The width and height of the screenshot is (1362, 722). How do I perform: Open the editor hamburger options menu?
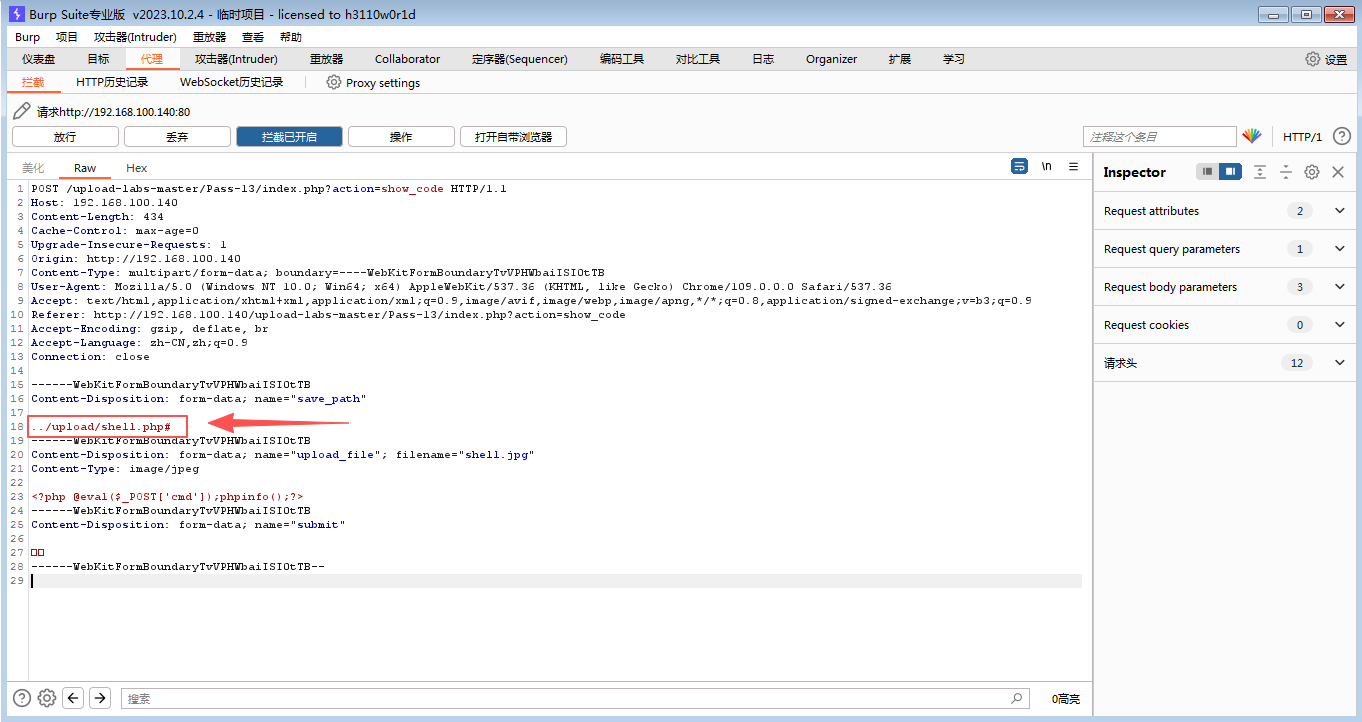point(1074,166)
